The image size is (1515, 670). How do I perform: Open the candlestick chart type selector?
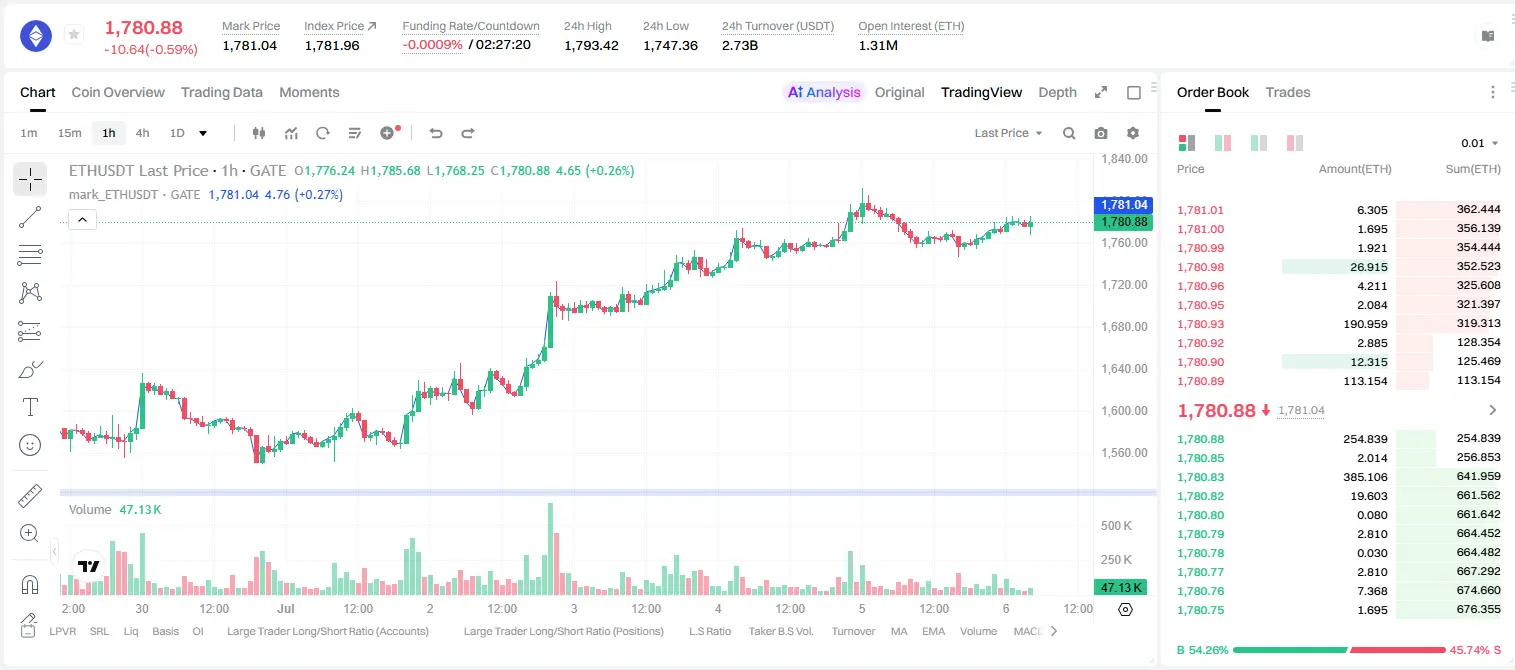pos(259,133)
